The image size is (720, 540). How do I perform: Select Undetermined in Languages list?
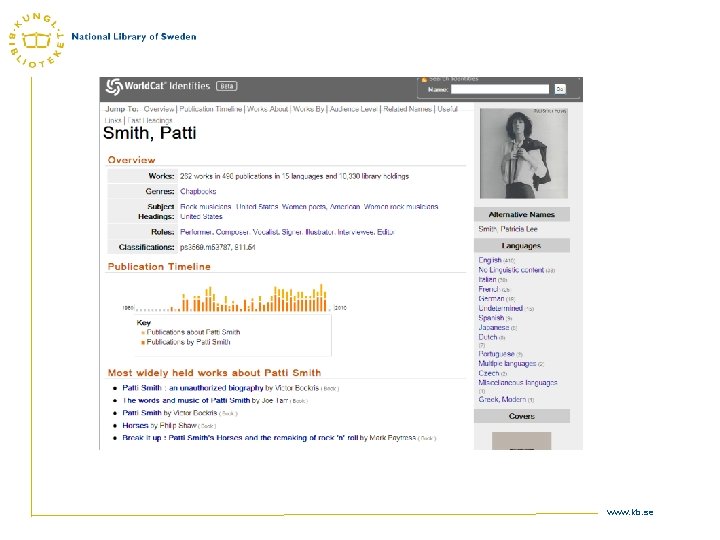[501, 309]
